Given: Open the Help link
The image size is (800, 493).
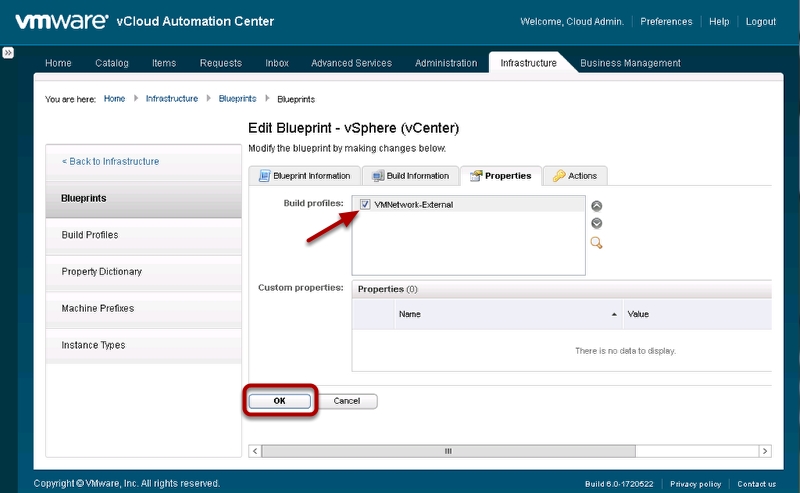Looking at the screenshot, I should pos(719,21).
